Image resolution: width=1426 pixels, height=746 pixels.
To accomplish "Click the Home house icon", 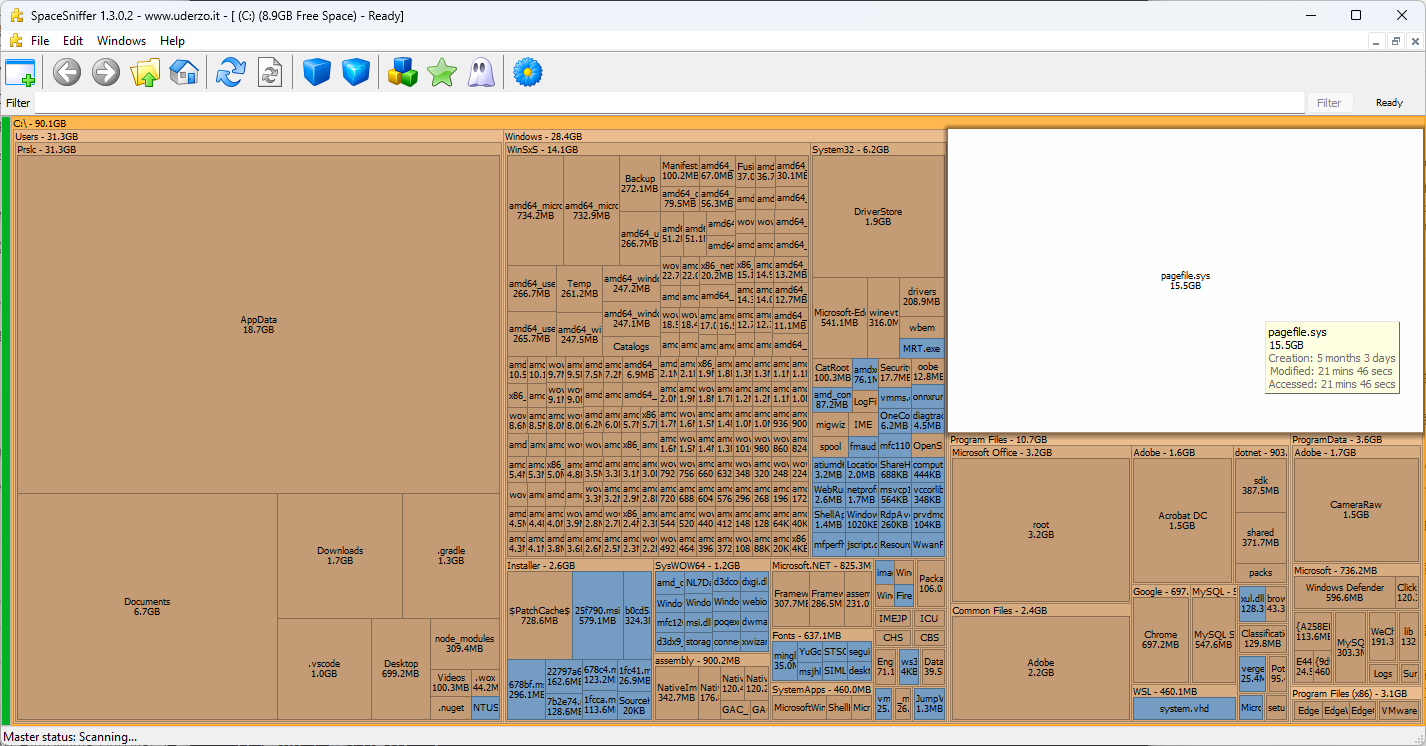I will pyautogui.click(x=183, y=72).
